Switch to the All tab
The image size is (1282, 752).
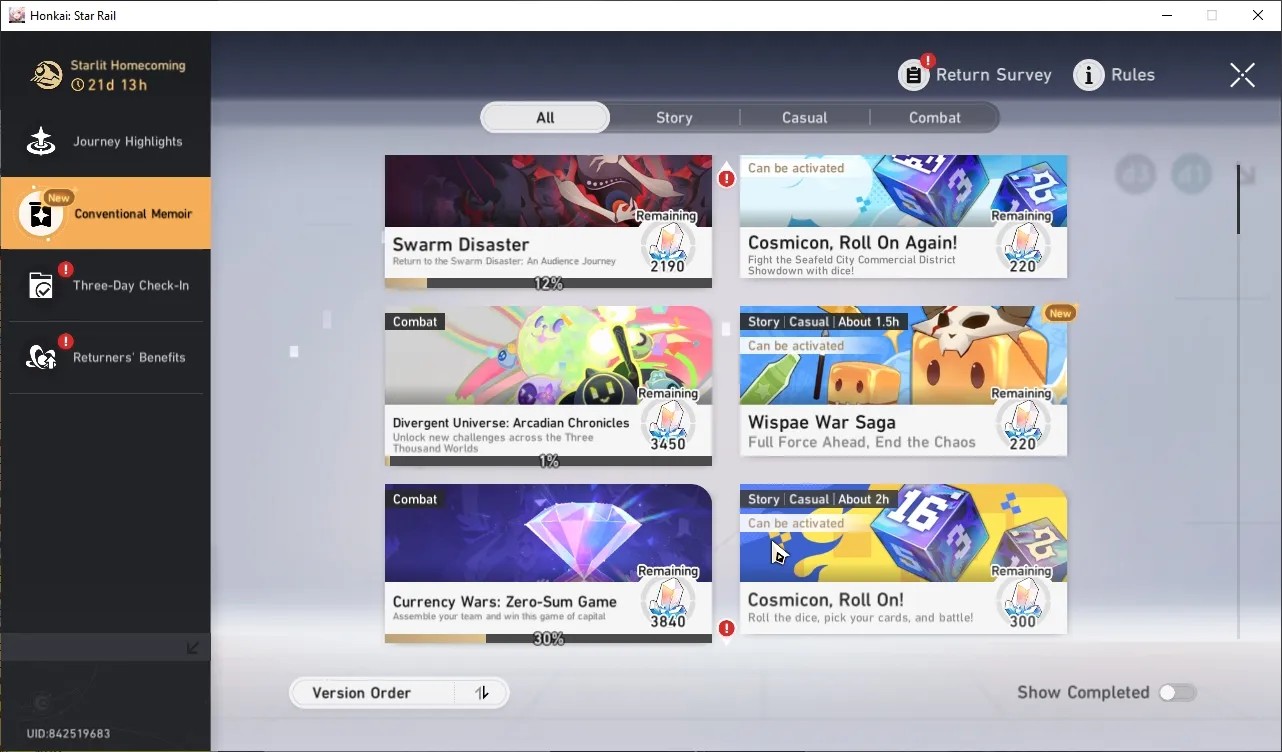545,118
